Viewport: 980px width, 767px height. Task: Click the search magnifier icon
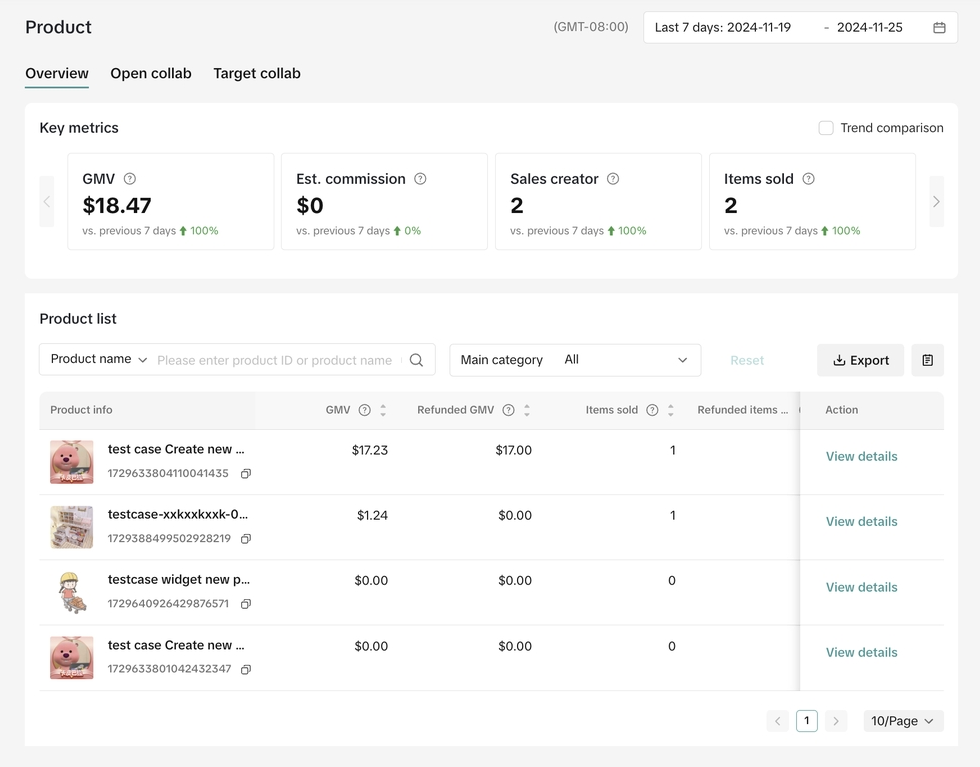416,360
